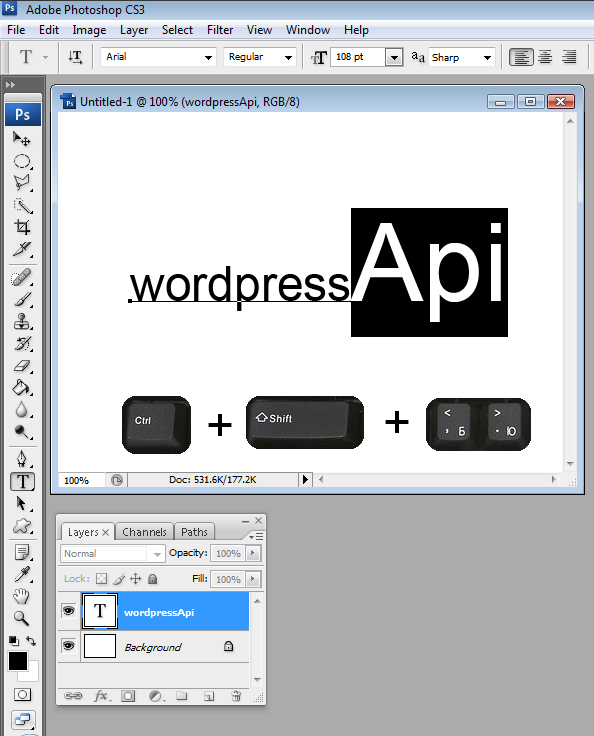This screenshot has height=736, width=594.
Task: Open the font size dropdown
Action: point(394,58)
